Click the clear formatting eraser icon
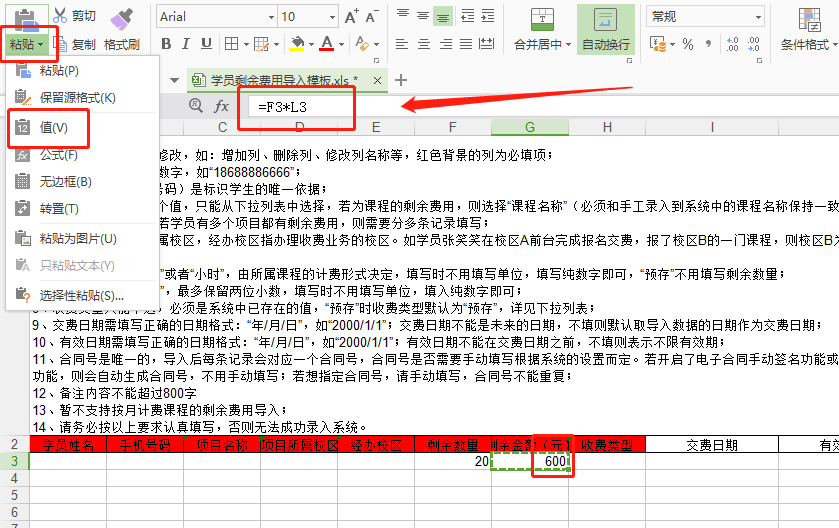The height and width of the screenshot is (528, 839). pos(362,44)
